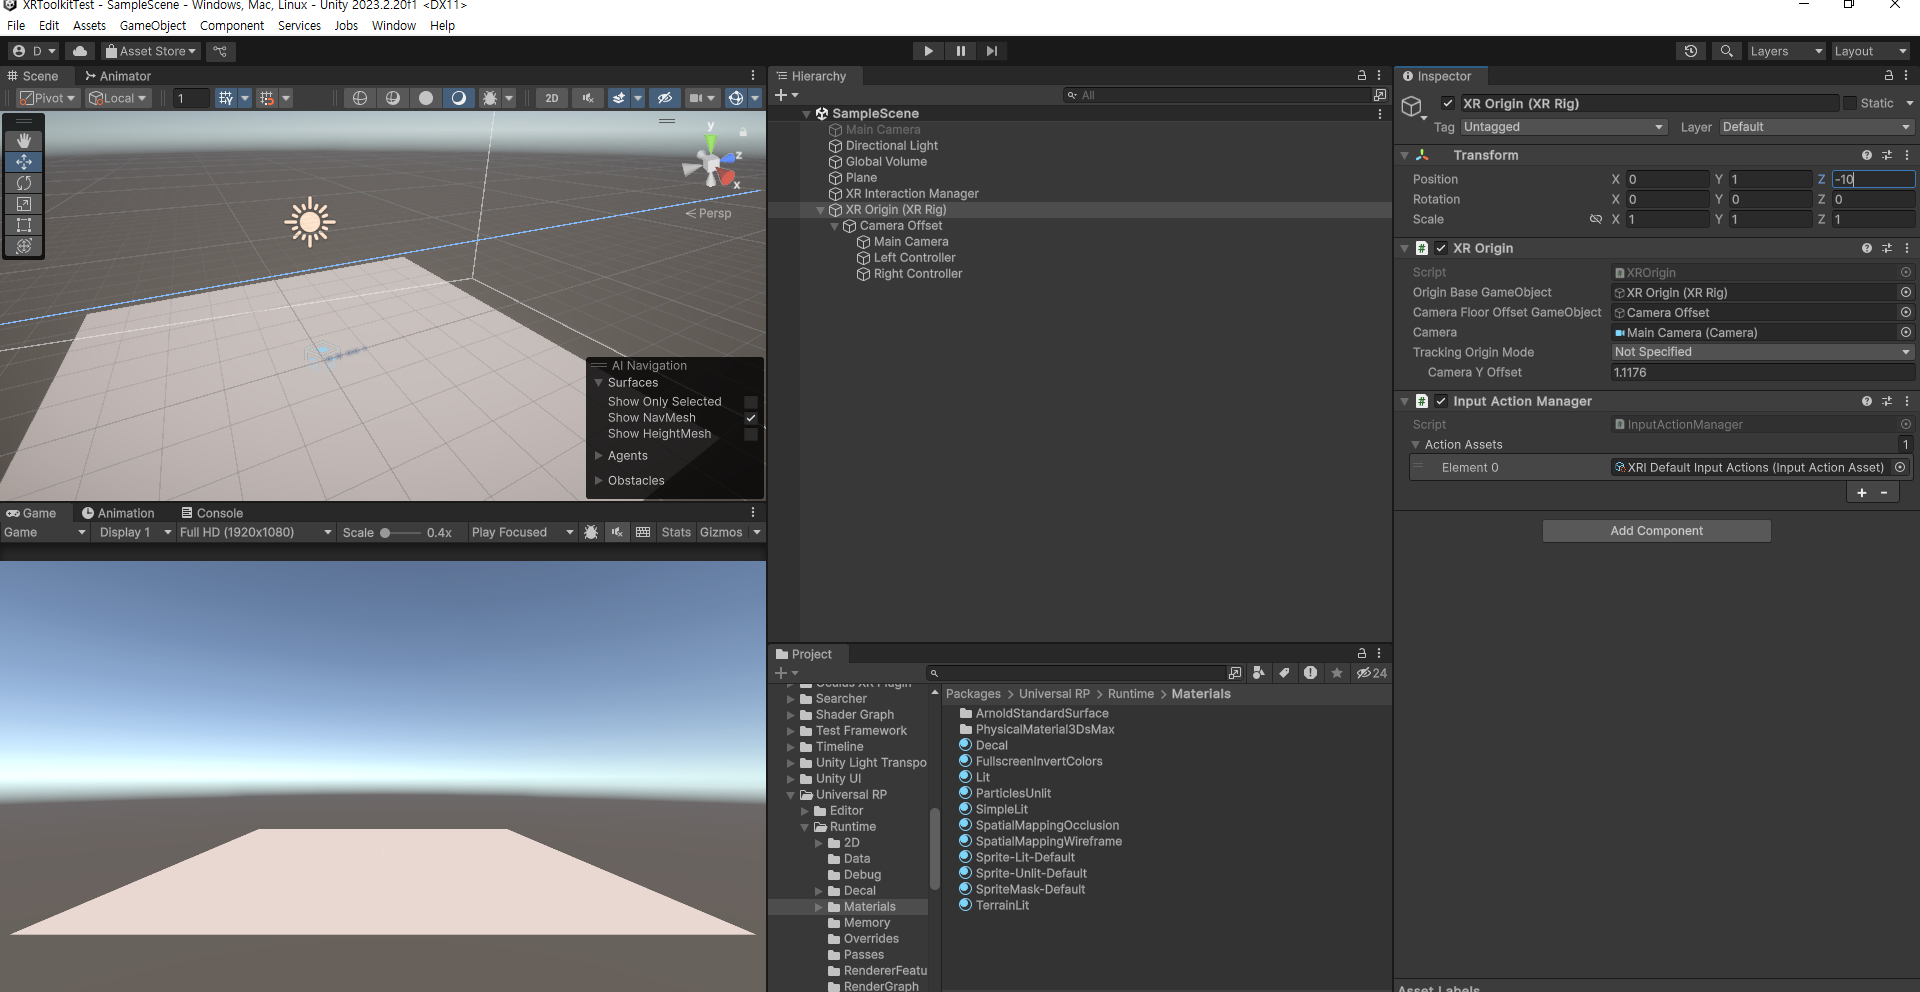Toggle hidden packages visibility count (24)
The width and height of the screenshot is (1920, 992).
coord(1371,673)
